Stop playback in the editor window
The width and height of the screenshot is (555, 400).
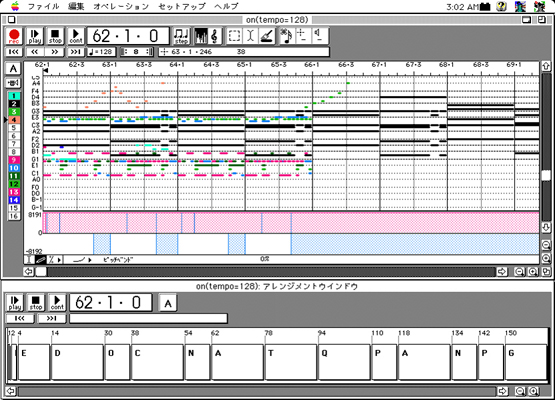coord(55,36)
